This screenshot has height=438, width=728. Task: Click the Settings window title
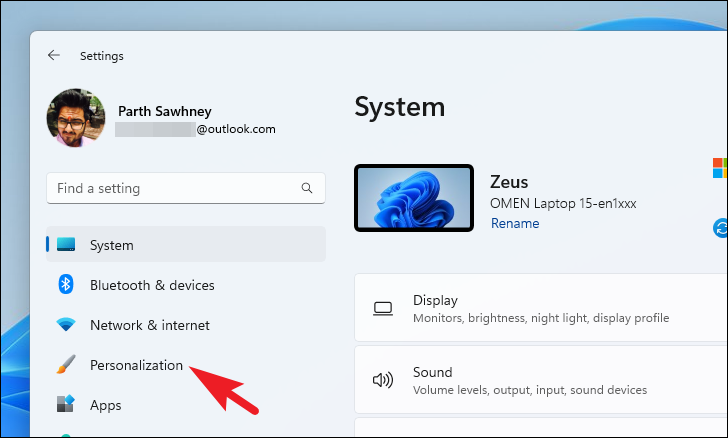point(102,56)
